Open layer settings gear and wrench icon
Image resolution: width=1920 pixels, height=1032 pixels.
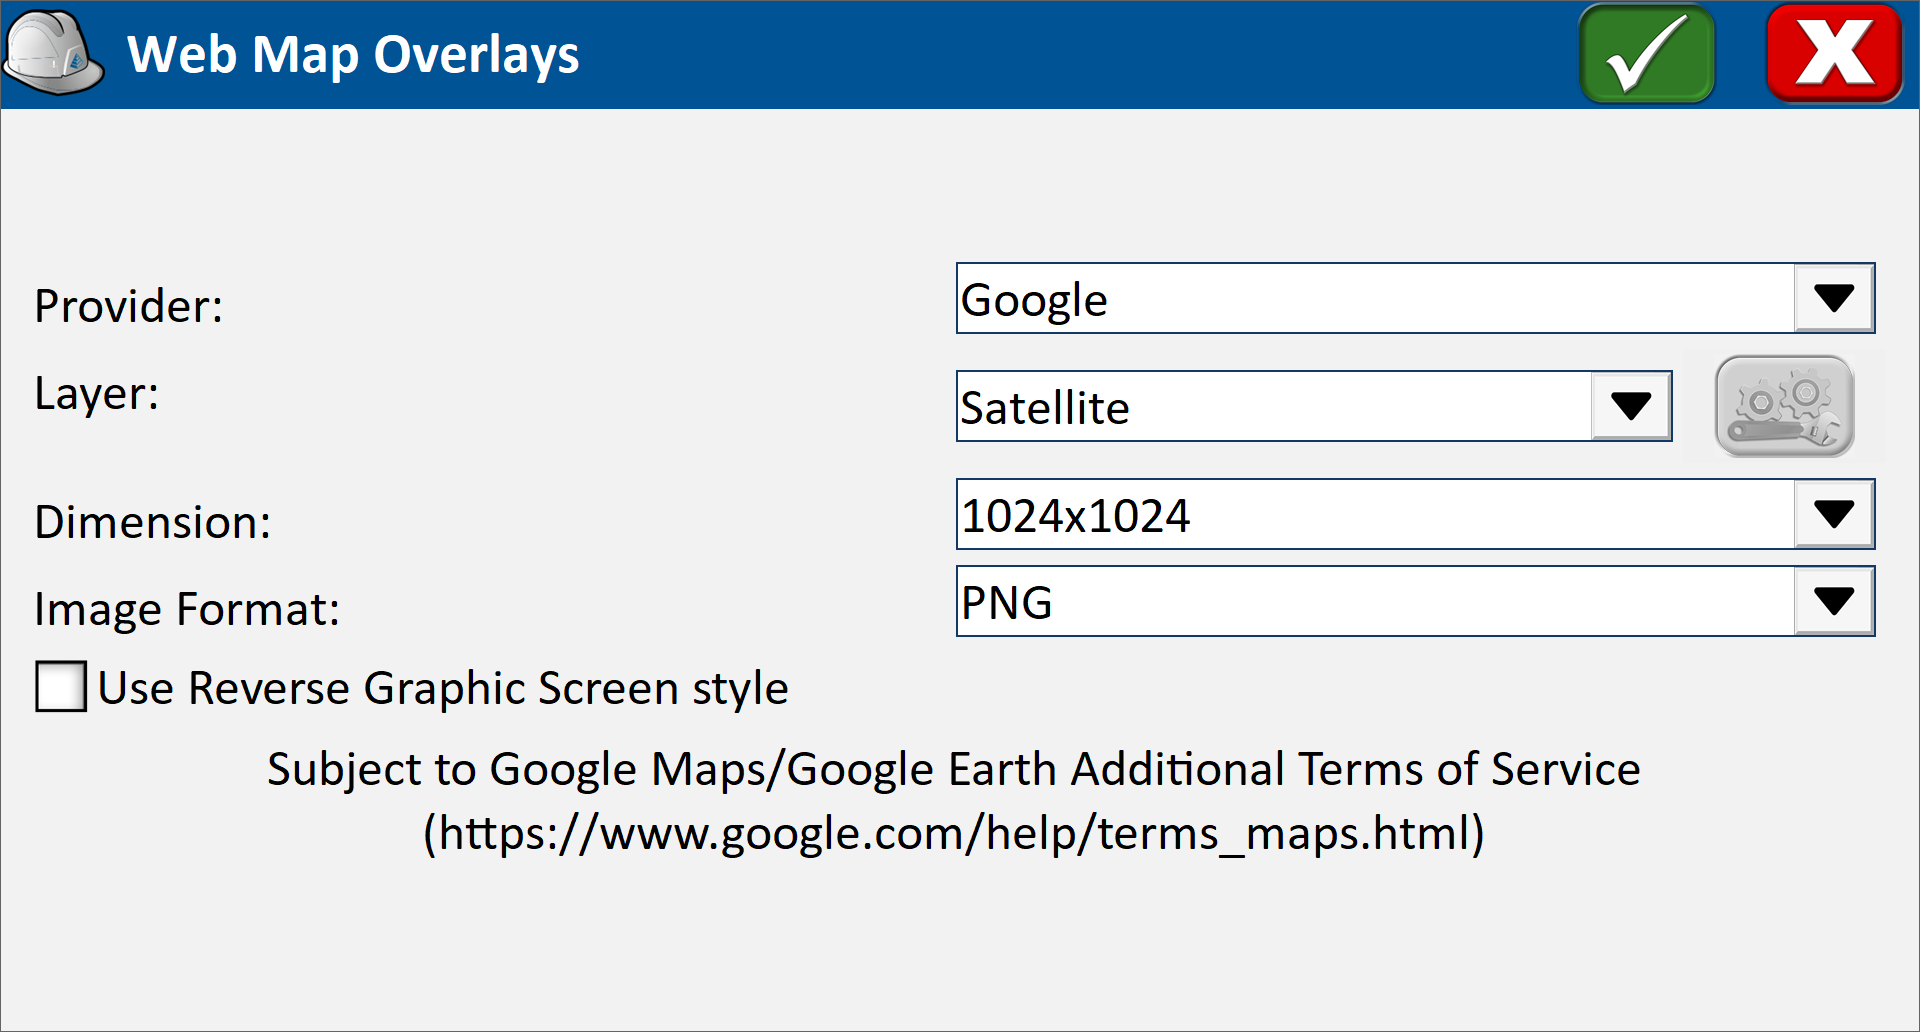[1784, 406]
